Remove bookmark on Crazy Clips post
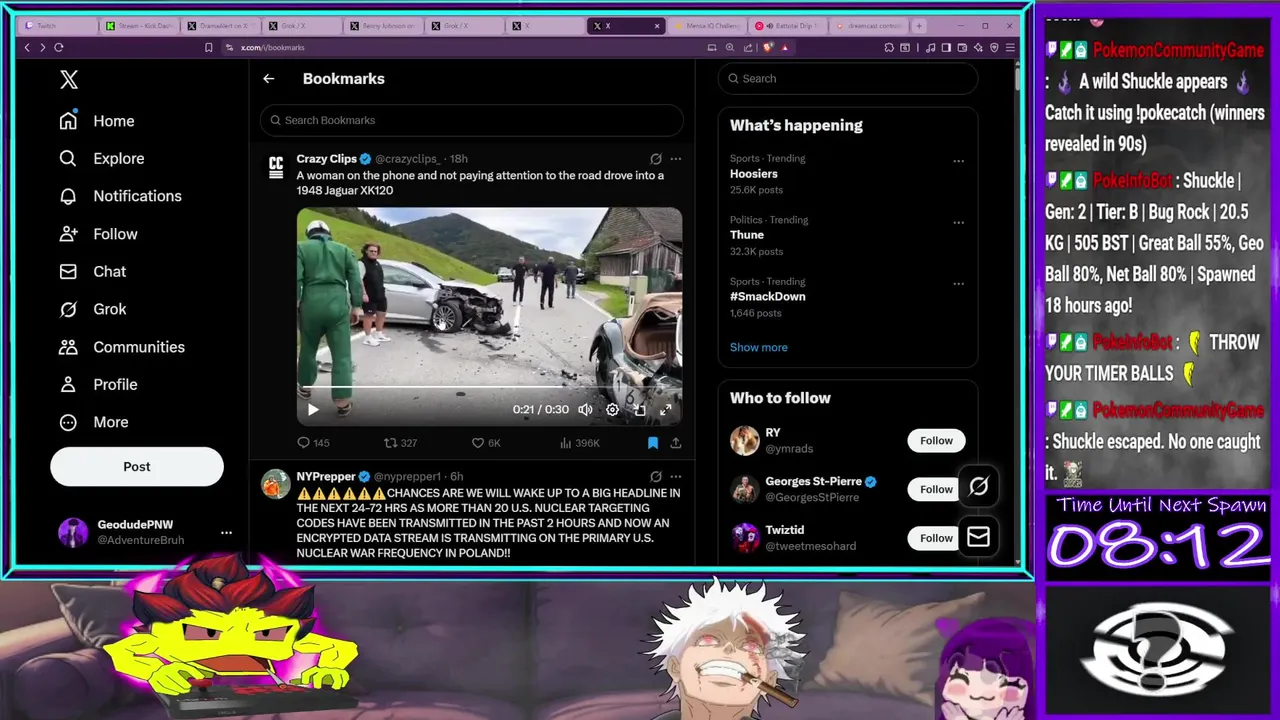Viewport: 1280px width, 720px height. [x=652, y=443]
